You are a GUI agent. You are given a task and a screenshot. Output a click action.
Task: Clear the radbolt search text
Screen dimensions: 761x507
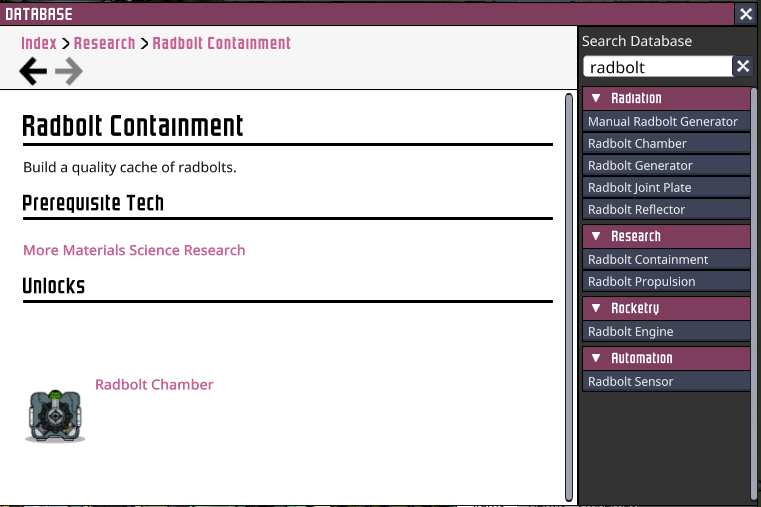[x=743, y=66]
